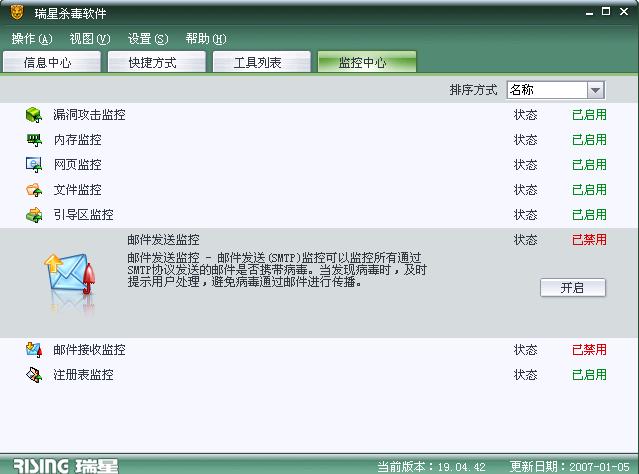Open the 帮助(H) menu

(x=206, y=39)
